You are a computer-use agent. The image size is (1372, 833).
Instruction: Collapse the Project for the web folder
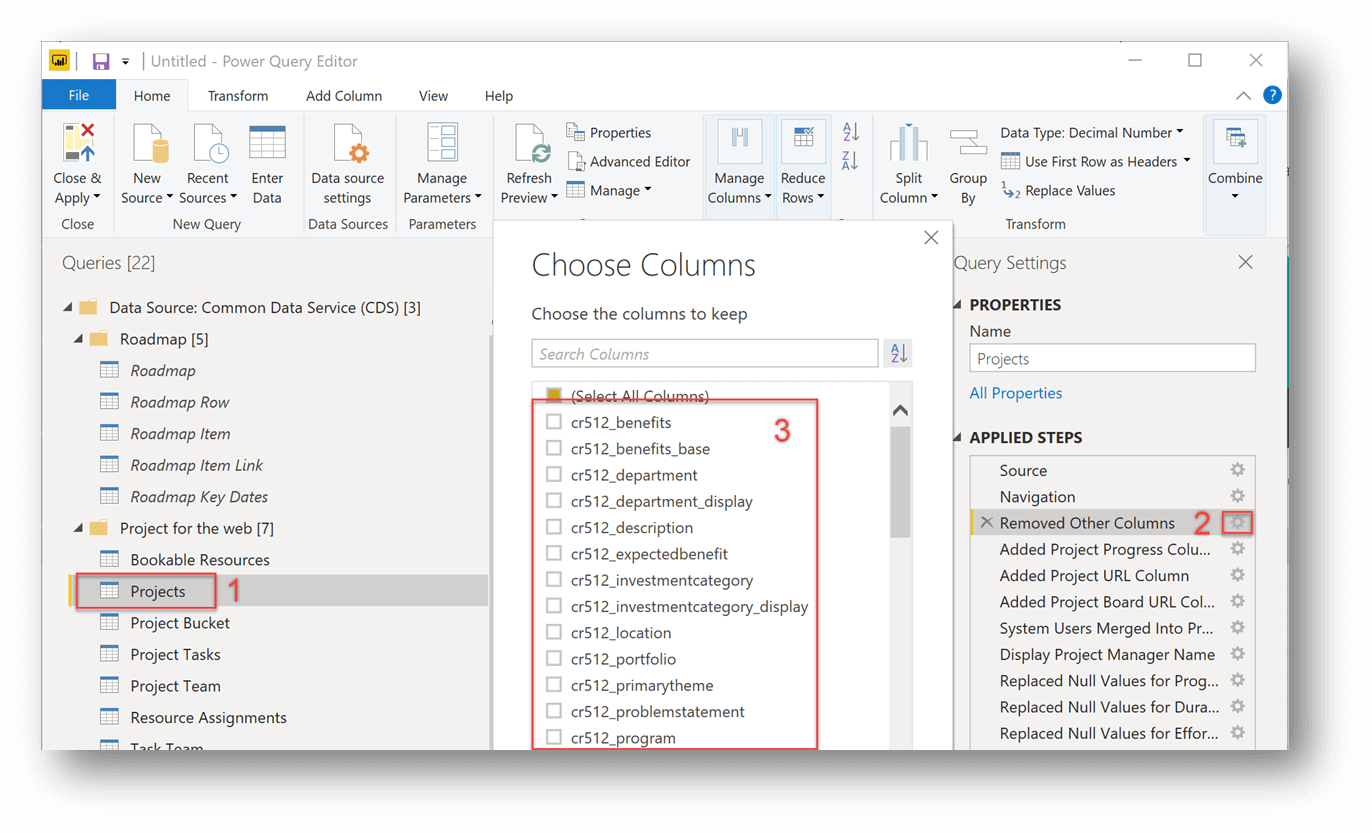point(79,528)
